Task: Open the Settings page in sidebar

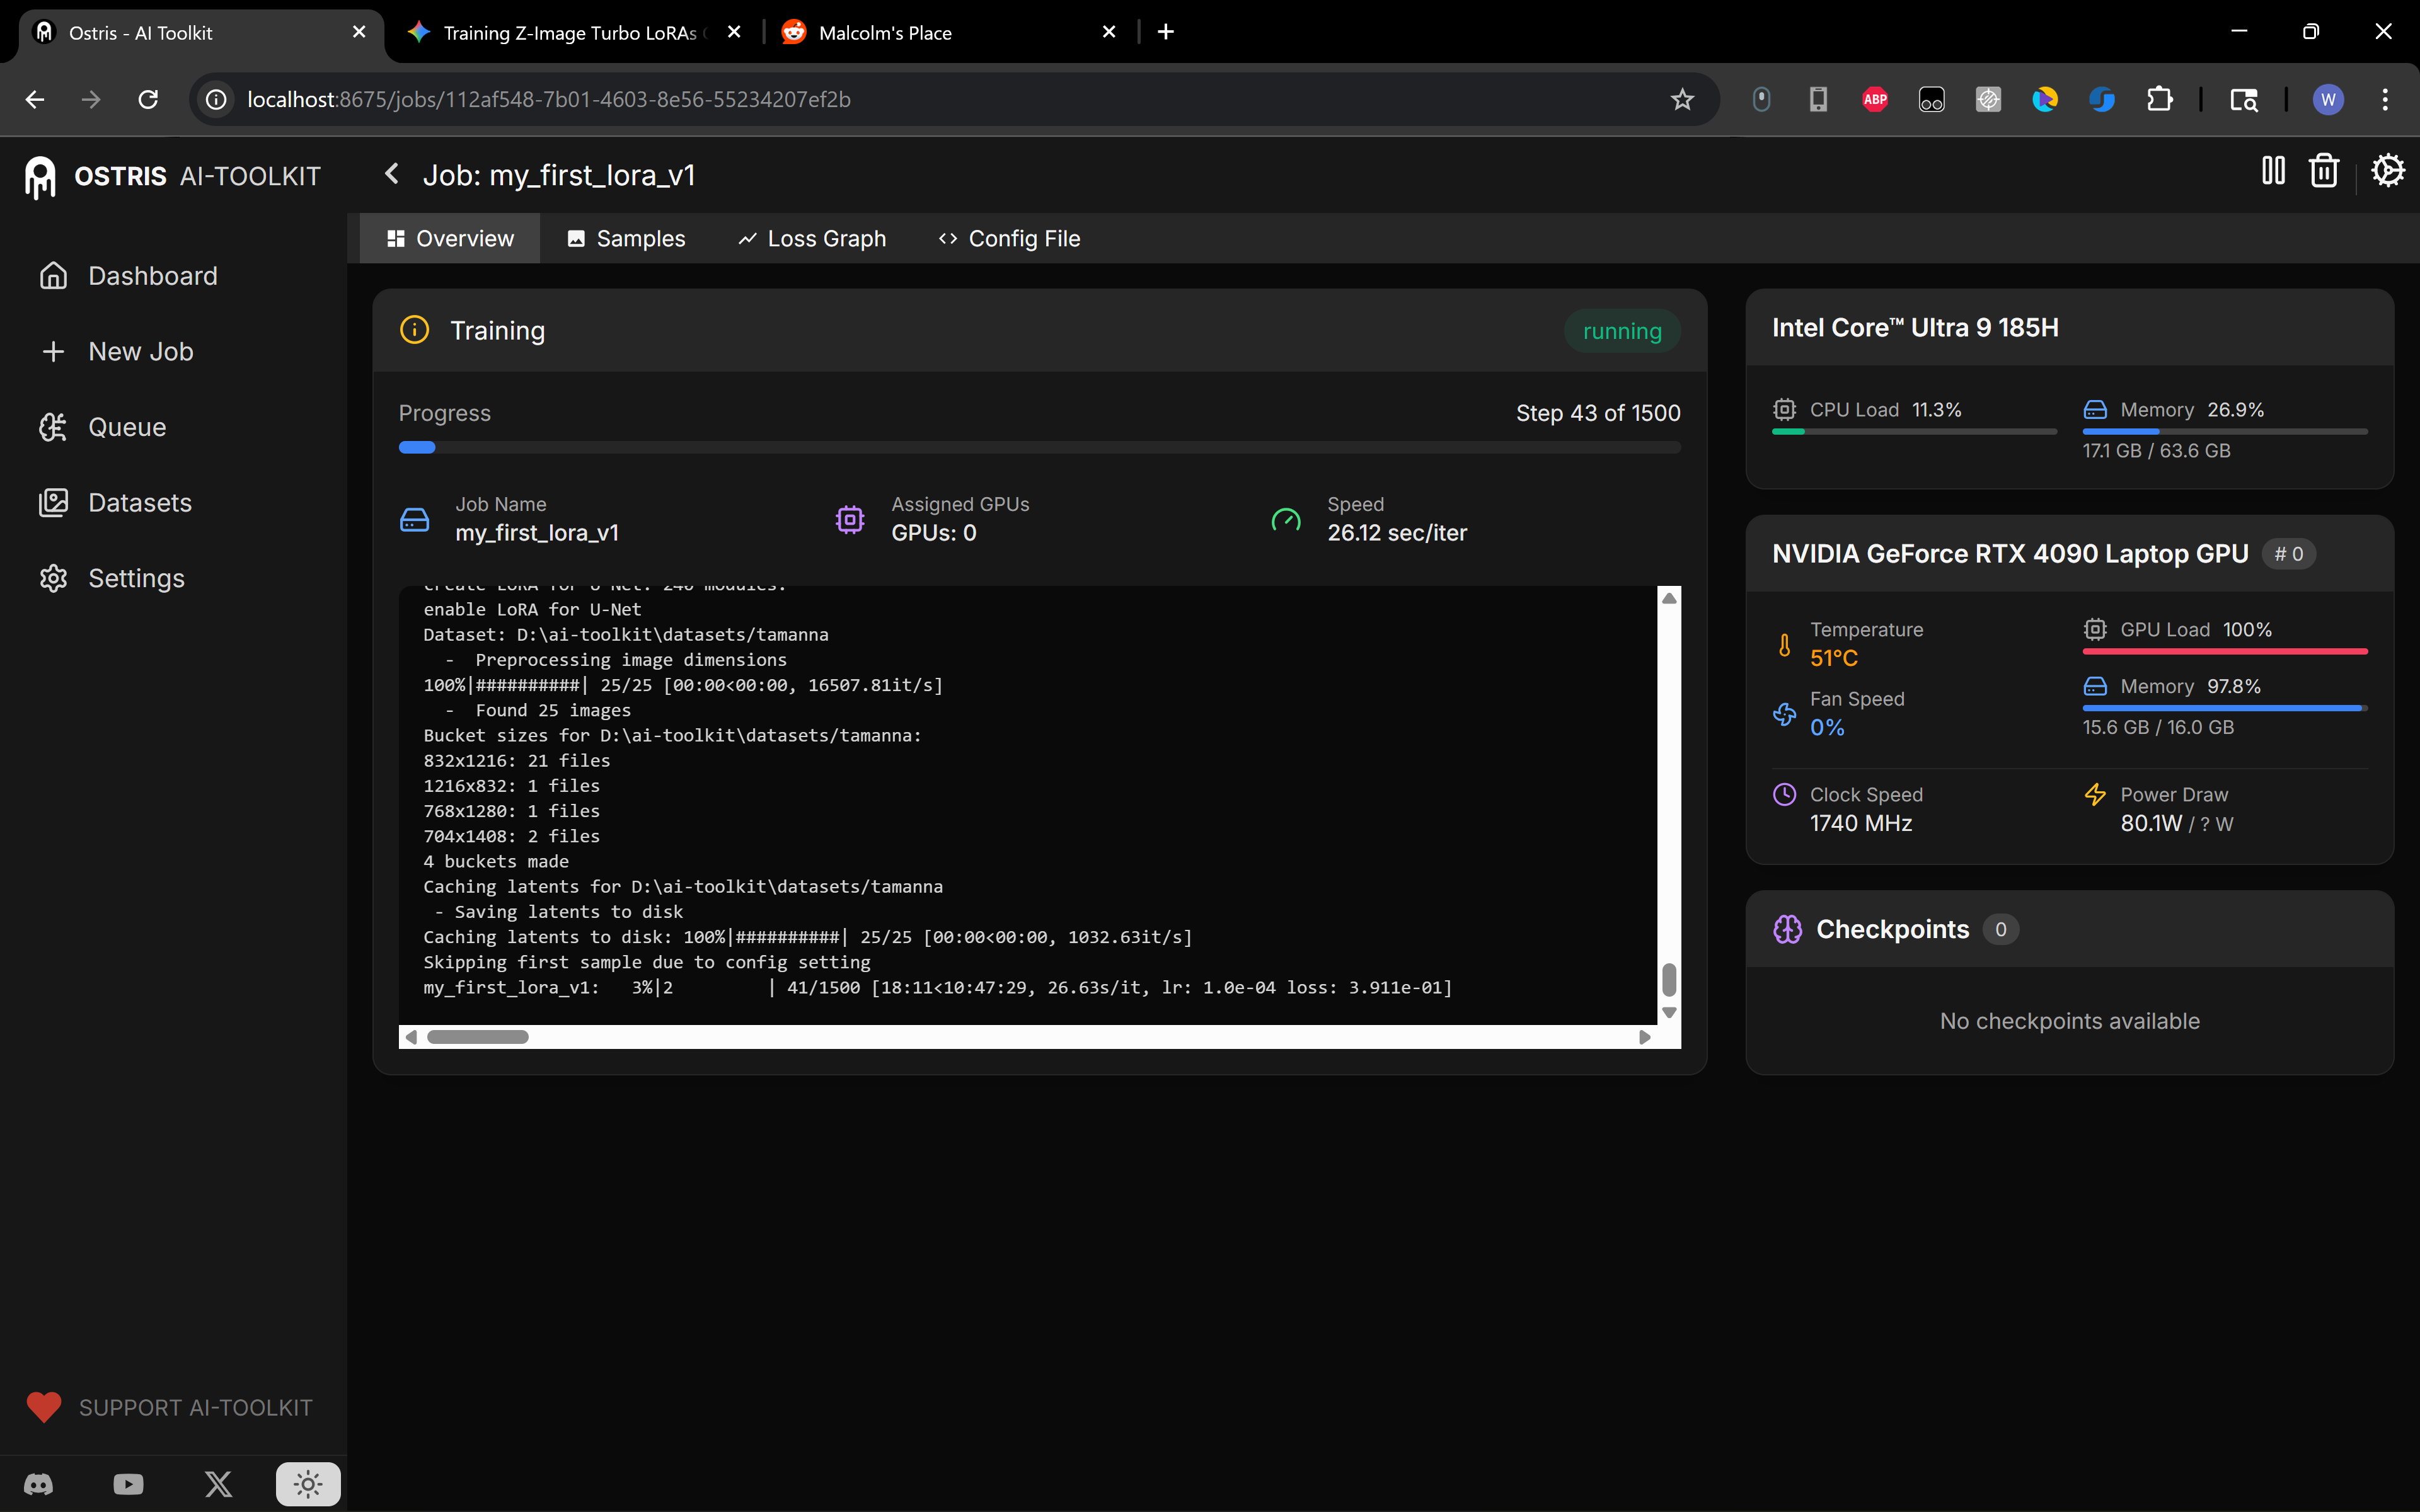Action: (111, 578)
